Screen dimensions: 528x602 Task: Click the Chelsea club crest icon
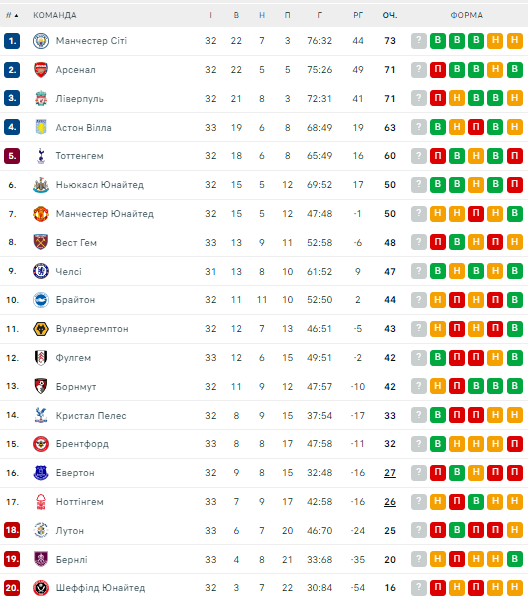point(41,271)
